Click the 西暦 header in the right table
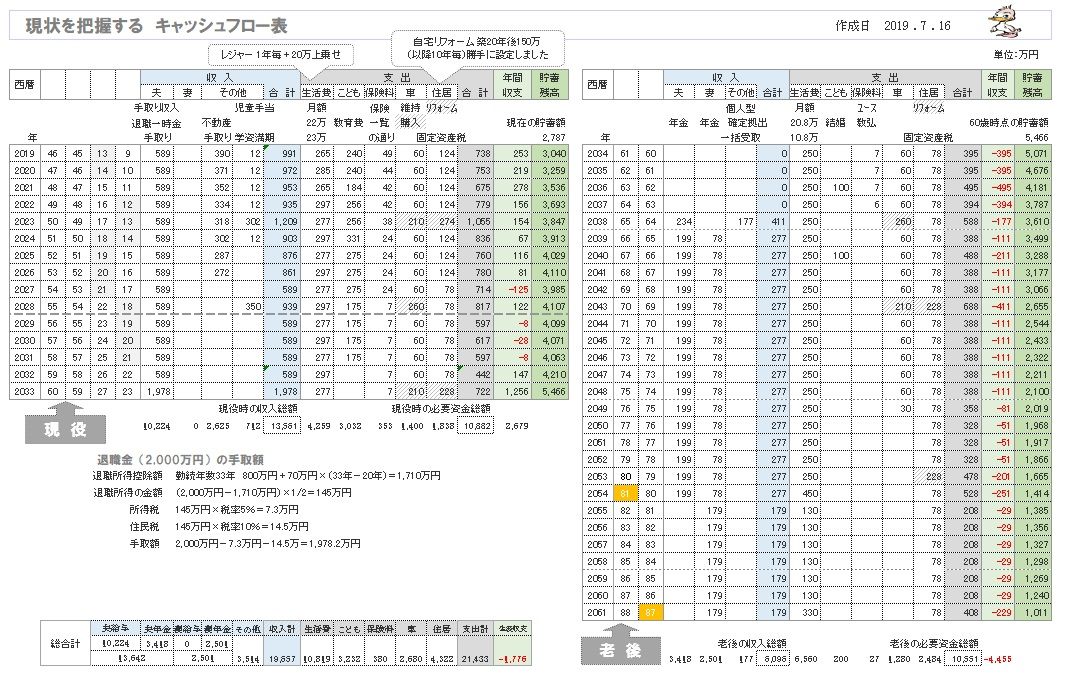This screenshot has height=677, width=1067. tap(597, 84)
